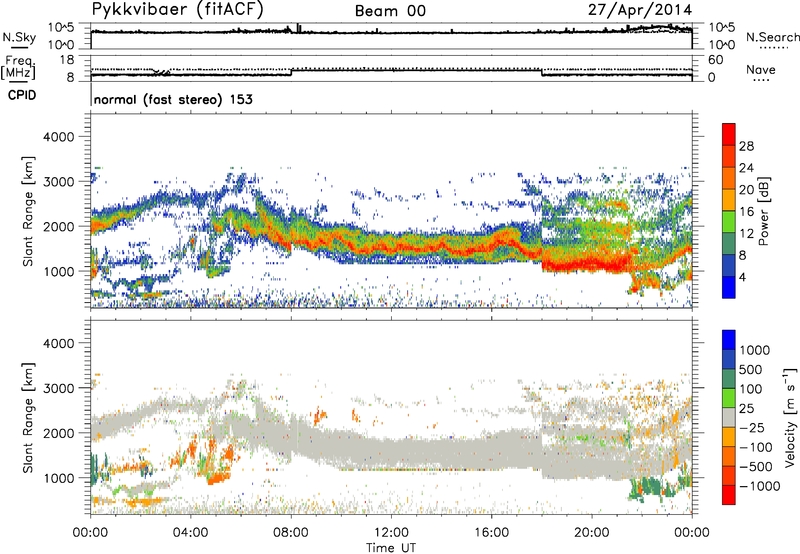Click the 'CPID' label
Viewport: 800px width, 554px height.
point(22,95)
